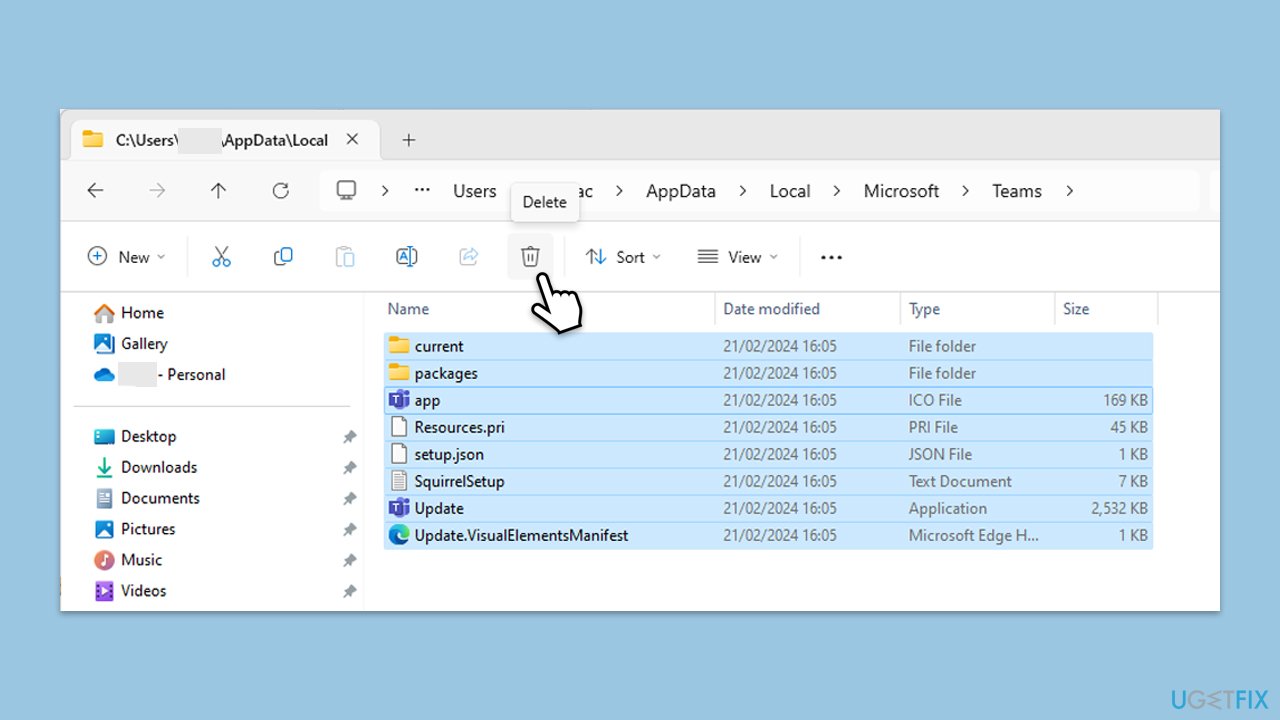Click the Paste clipboard icon
Screen dimensions: 1280x720
(x=345, y=257)
